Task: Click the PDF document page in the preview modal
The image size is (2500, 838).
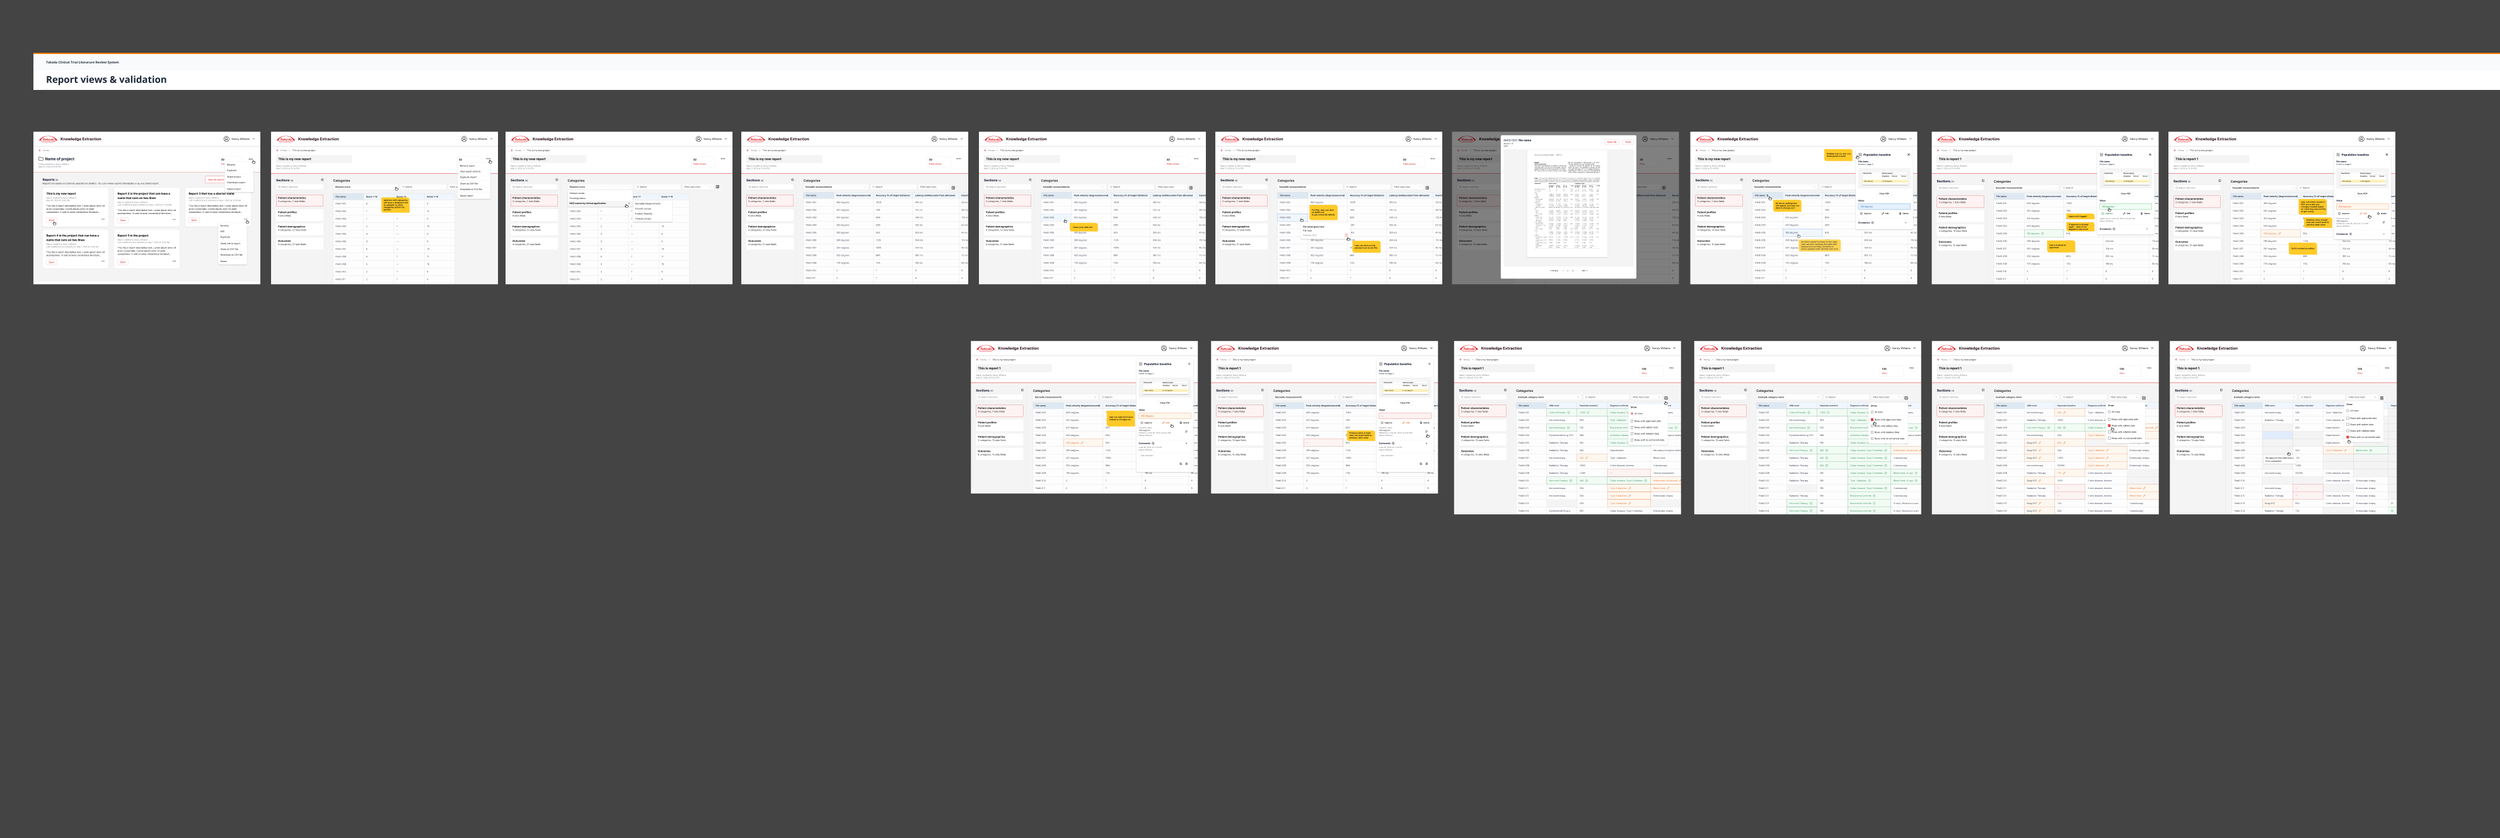Action: click(1567, 204)
